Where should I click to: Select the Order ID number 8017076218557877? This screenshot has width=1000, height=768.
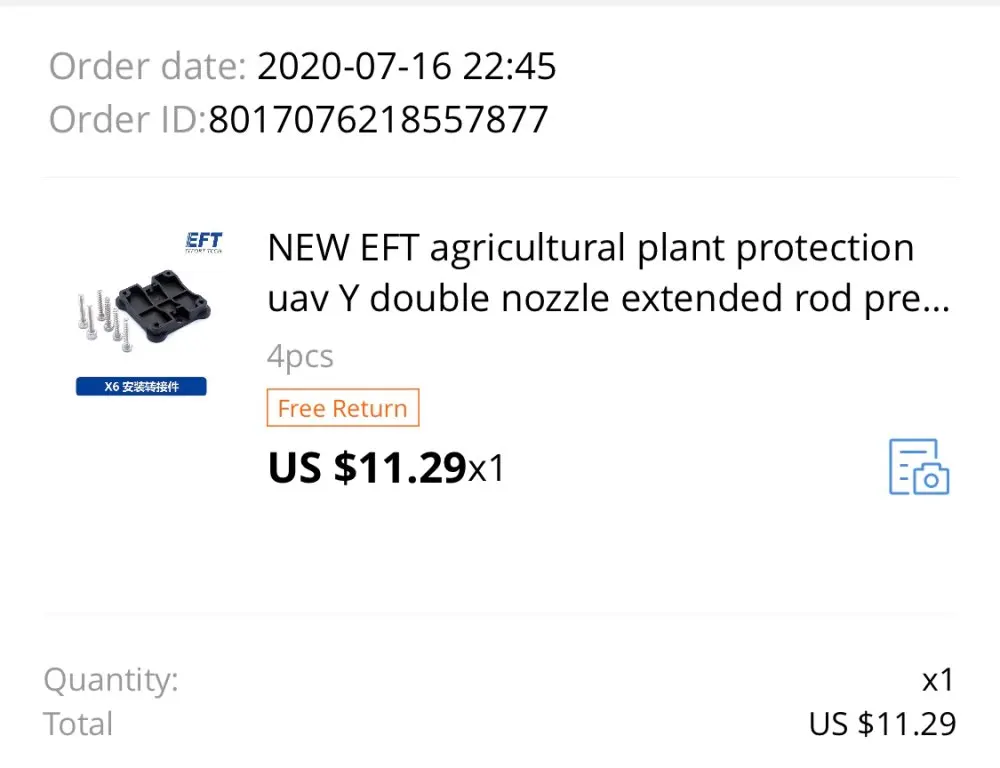(x=378, y=120)
